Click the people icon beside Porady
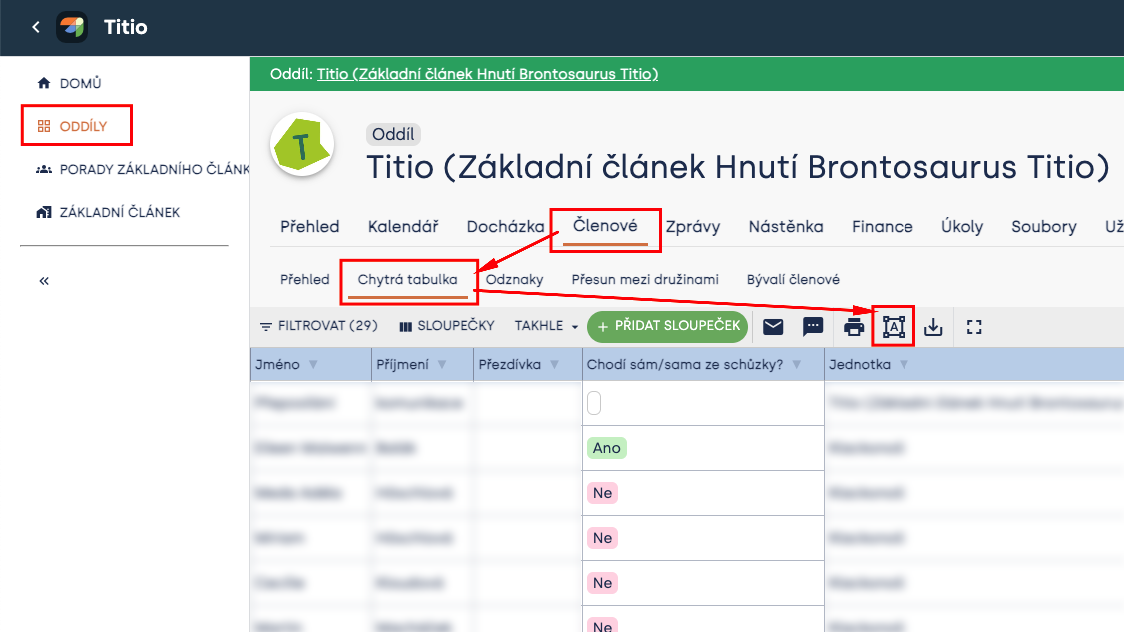This screenshot has height=632, width=1124. tap(44, 169)
